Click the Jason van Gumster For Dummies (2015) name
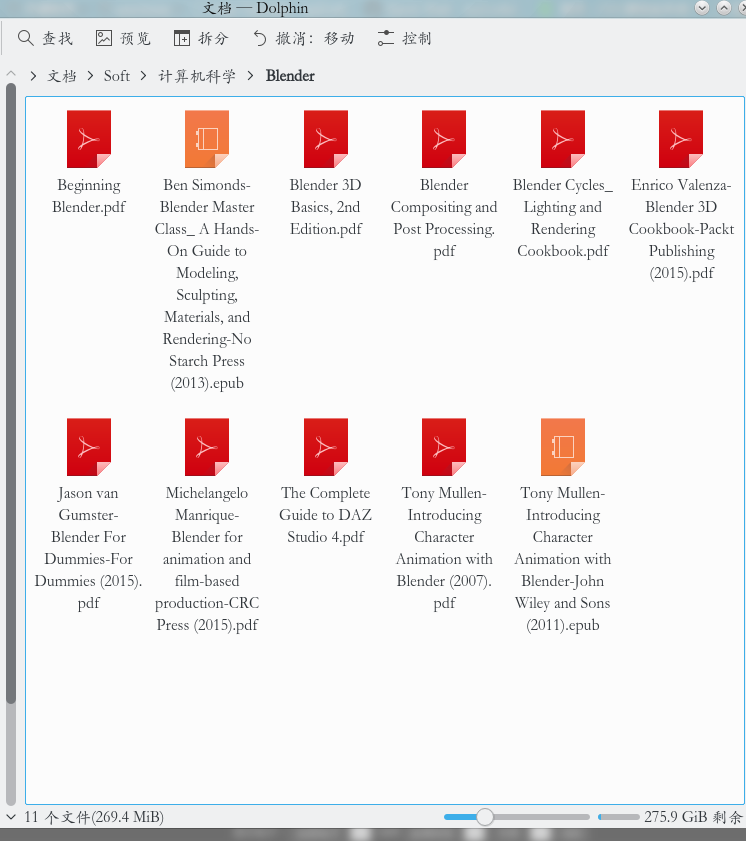The height and width of the screenshot is (841, 746). tap(88, 548)
